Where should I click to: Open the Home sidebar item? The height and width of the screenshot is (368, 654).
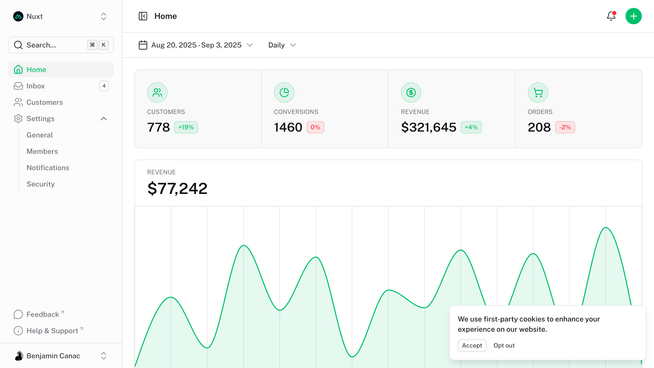pyautogui.click(x=61, y=70)
